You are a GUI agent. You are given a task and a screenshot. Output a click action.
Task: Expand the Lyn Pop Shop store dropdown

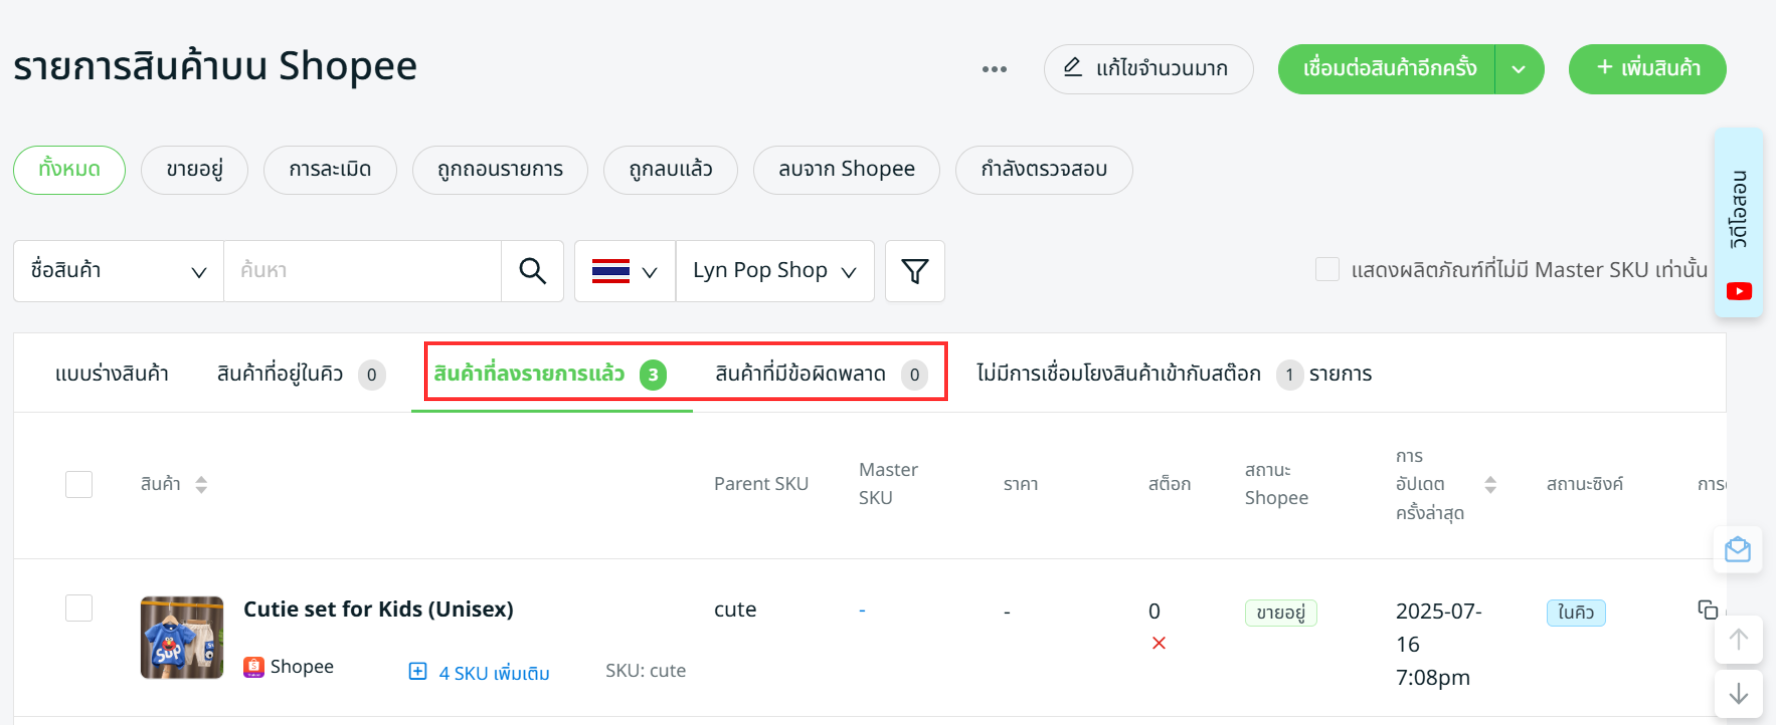click(x=775, y=271)
